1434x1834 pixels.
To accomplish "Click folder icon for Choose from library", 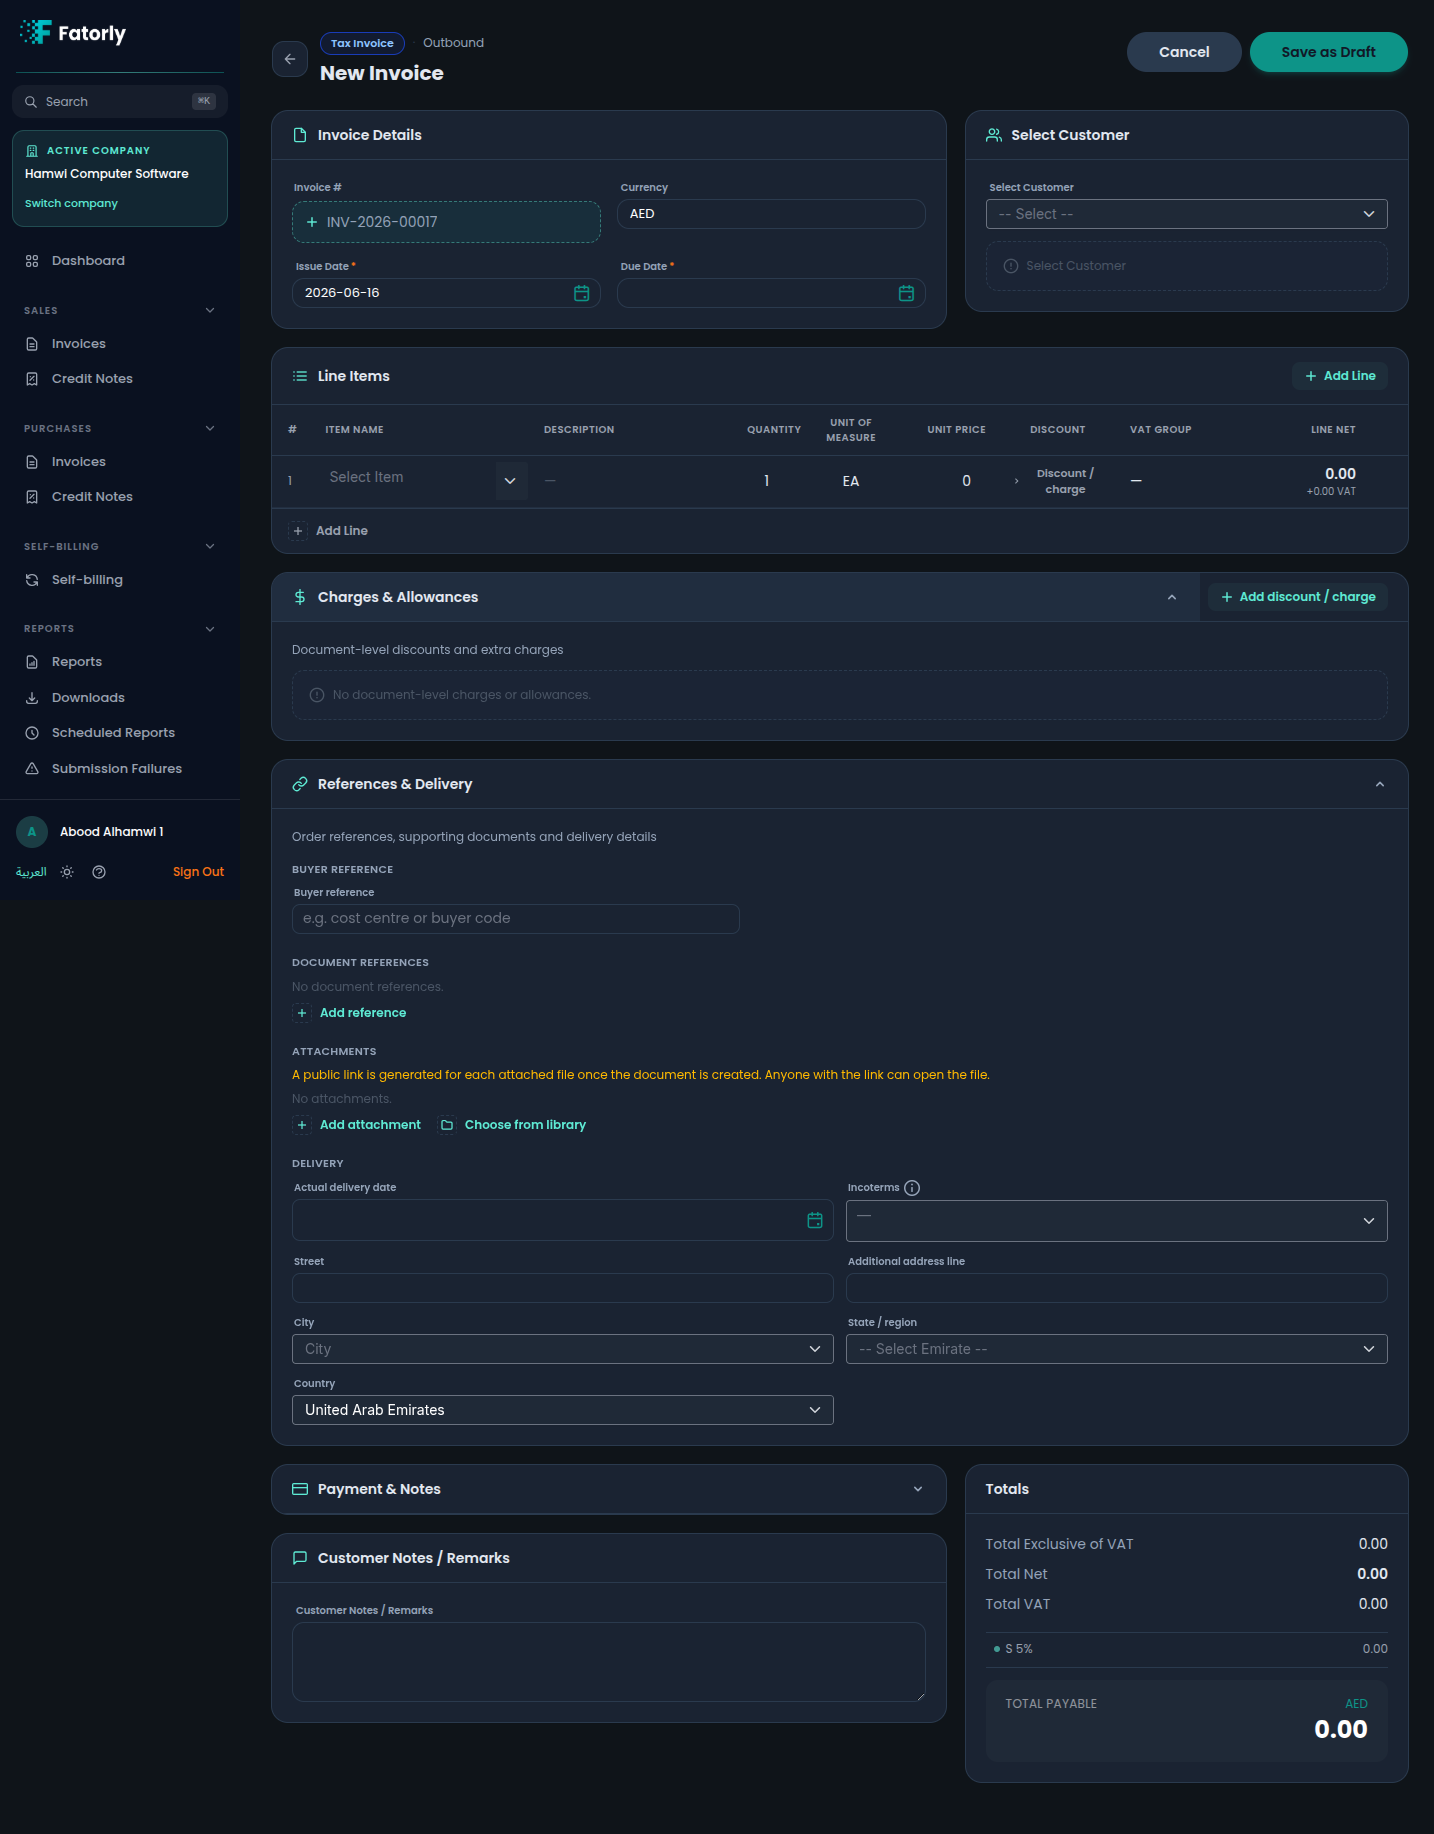I will tap(447, 1125).
